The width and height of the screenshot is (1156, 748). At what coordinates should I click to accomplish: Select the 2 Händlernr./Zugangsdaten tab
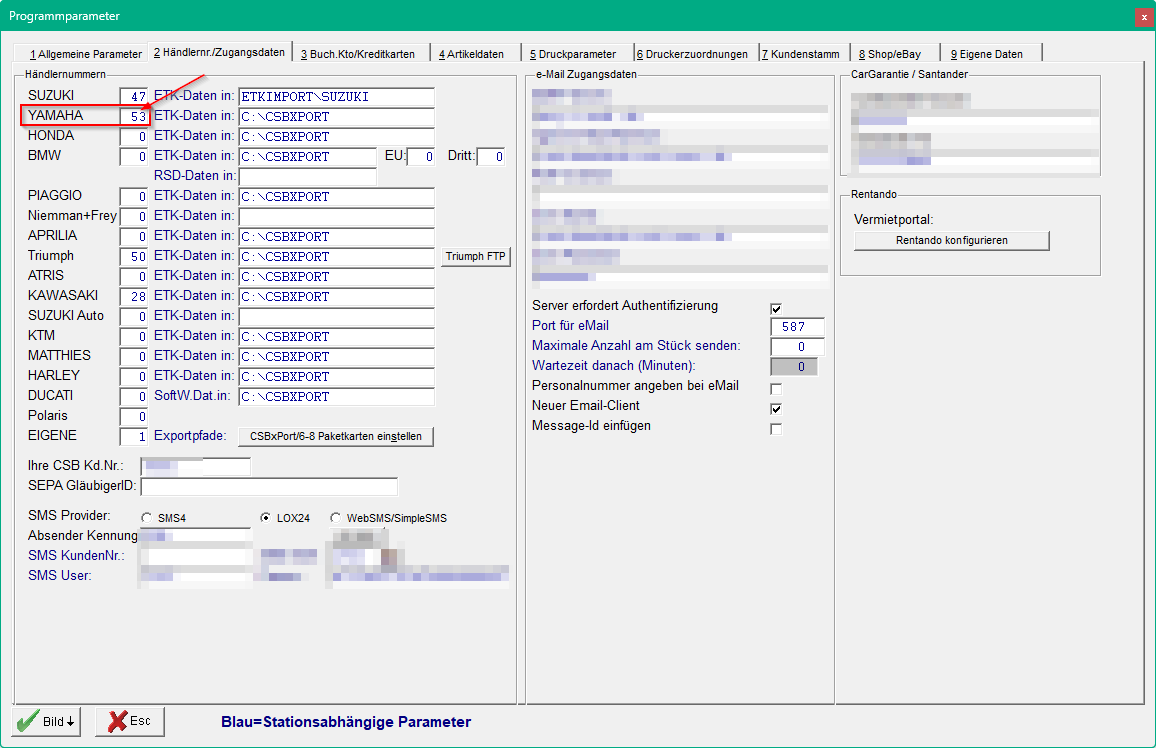pos(220,52)
